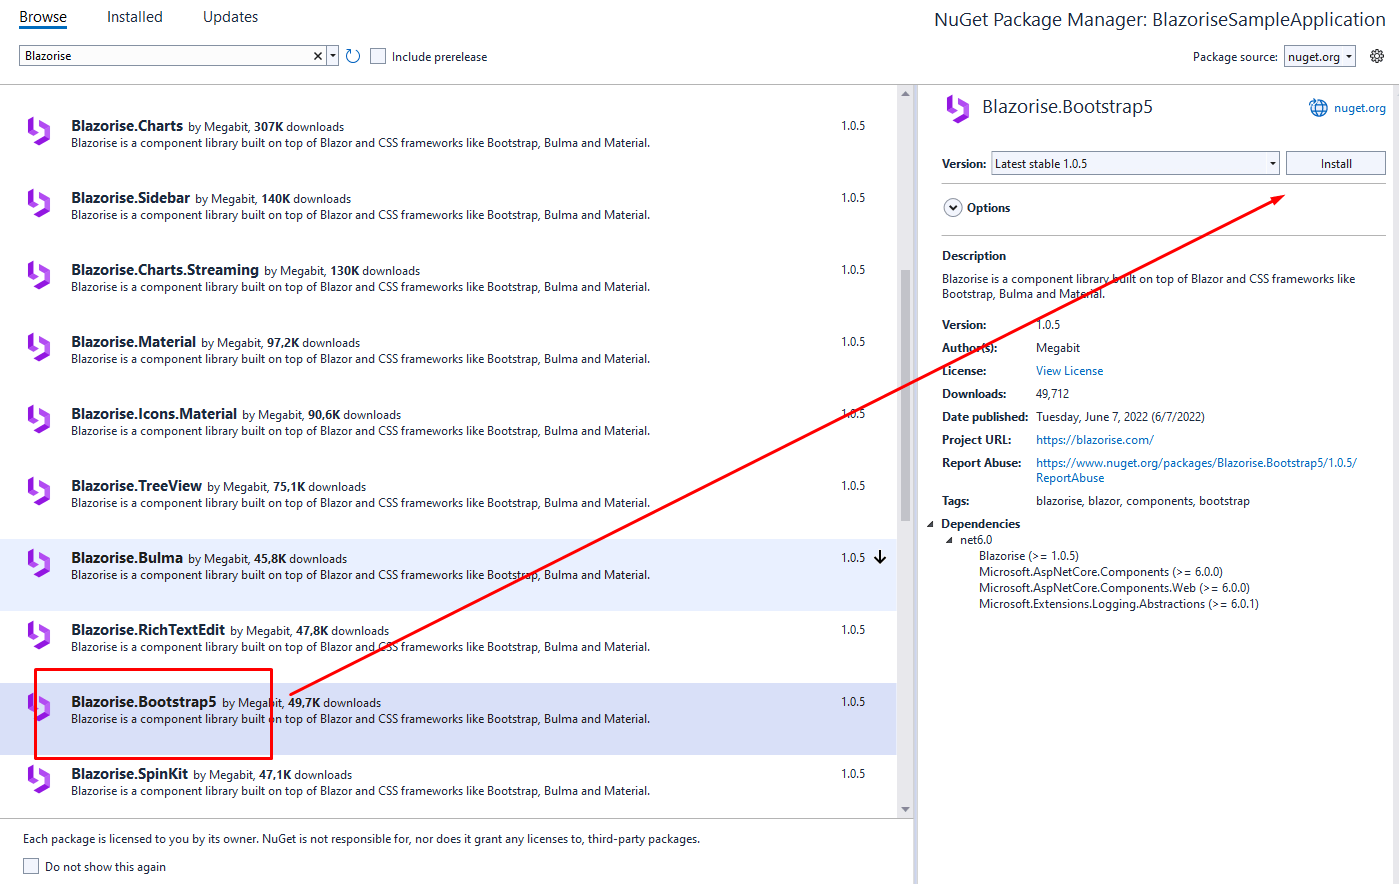
Task: Open NuGet package source settings via the gear icon
Action: pyautogui.click(x=1376, y=57)
